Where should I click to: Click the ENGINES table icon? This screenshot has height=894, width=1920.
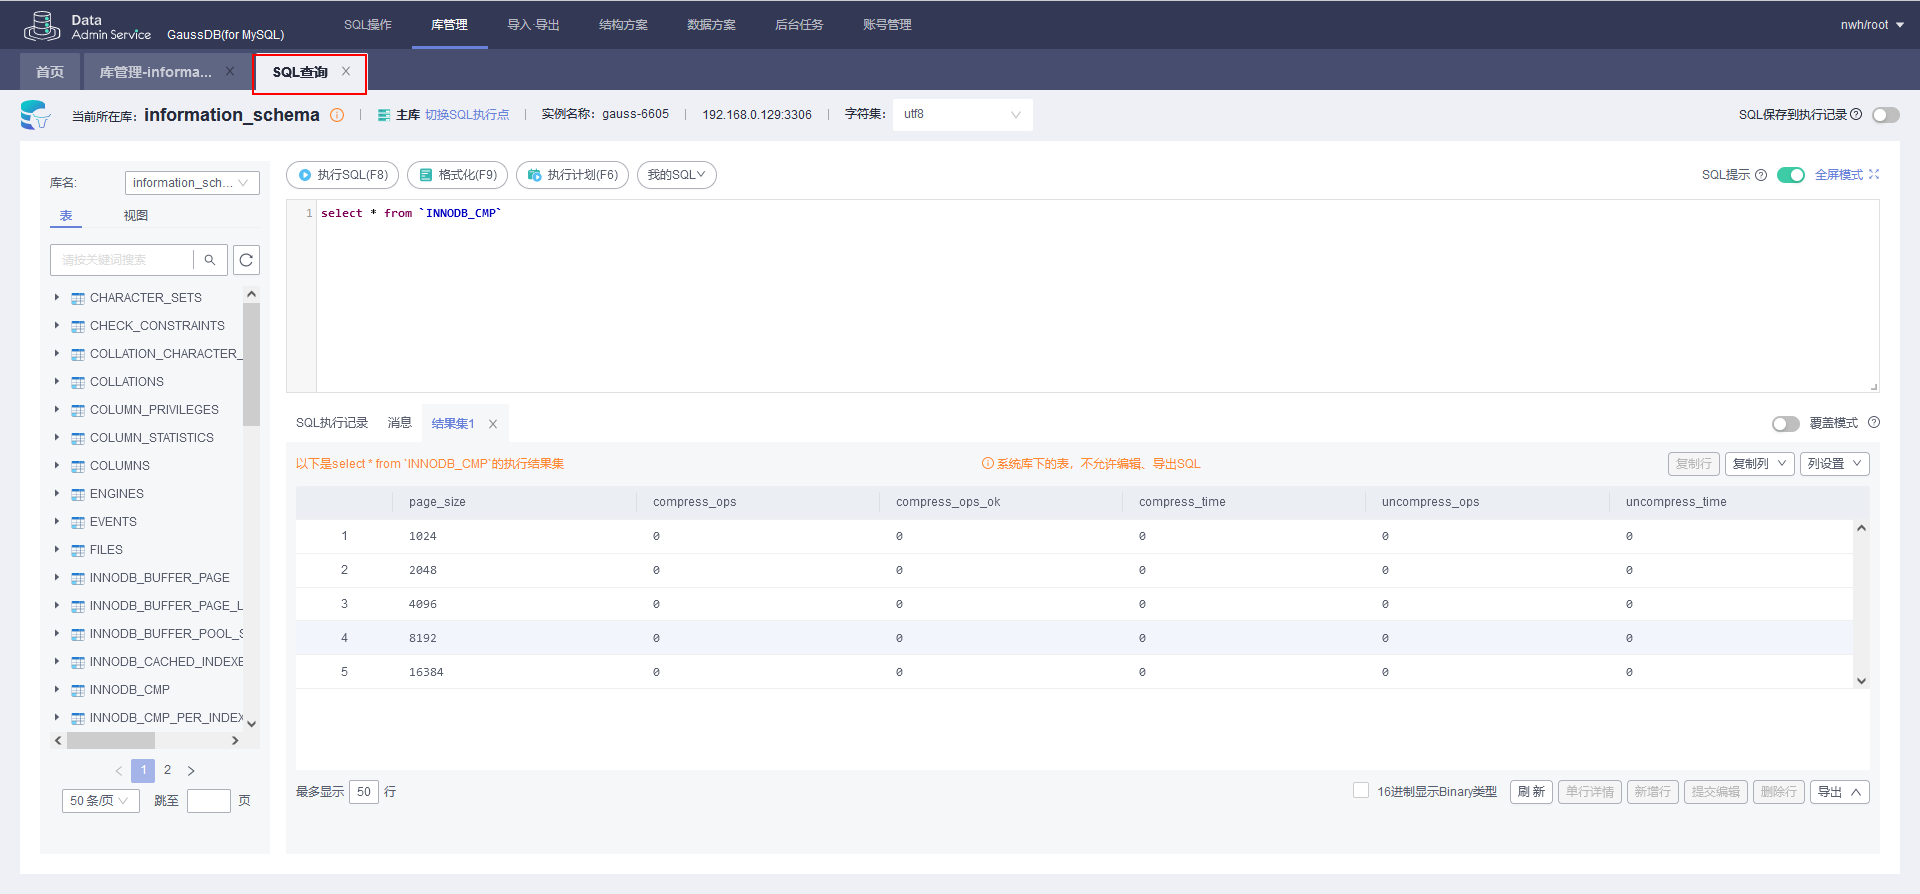(x=78, y=494)
